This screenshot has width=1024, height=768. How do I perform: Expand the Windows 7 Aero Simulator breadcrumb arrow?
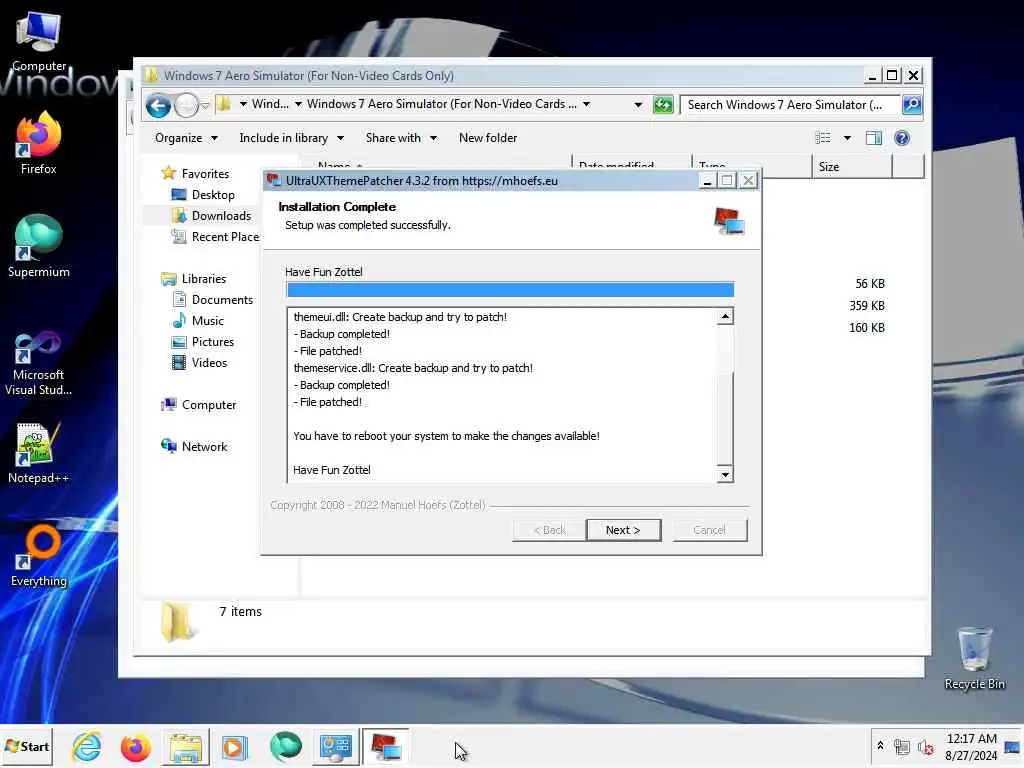pyautogui.click(x=586, y=104)
